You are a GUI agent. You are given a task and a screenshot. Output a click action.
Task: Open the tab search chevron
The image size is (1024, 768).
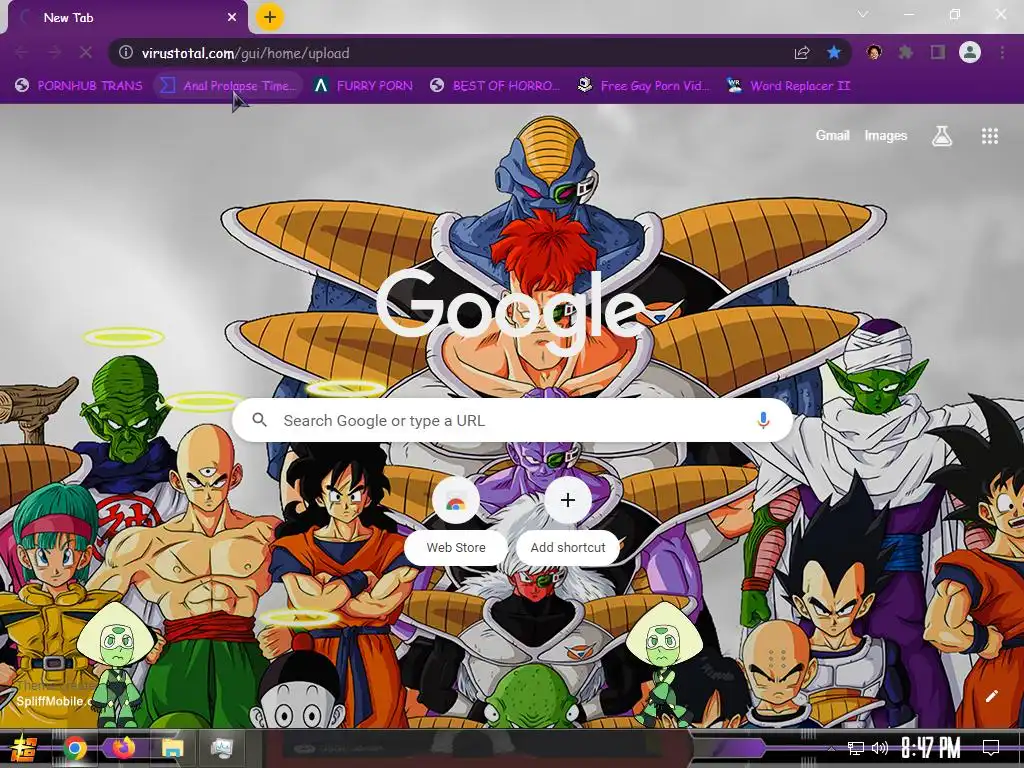pyautogui.click(x=863, y=14)
